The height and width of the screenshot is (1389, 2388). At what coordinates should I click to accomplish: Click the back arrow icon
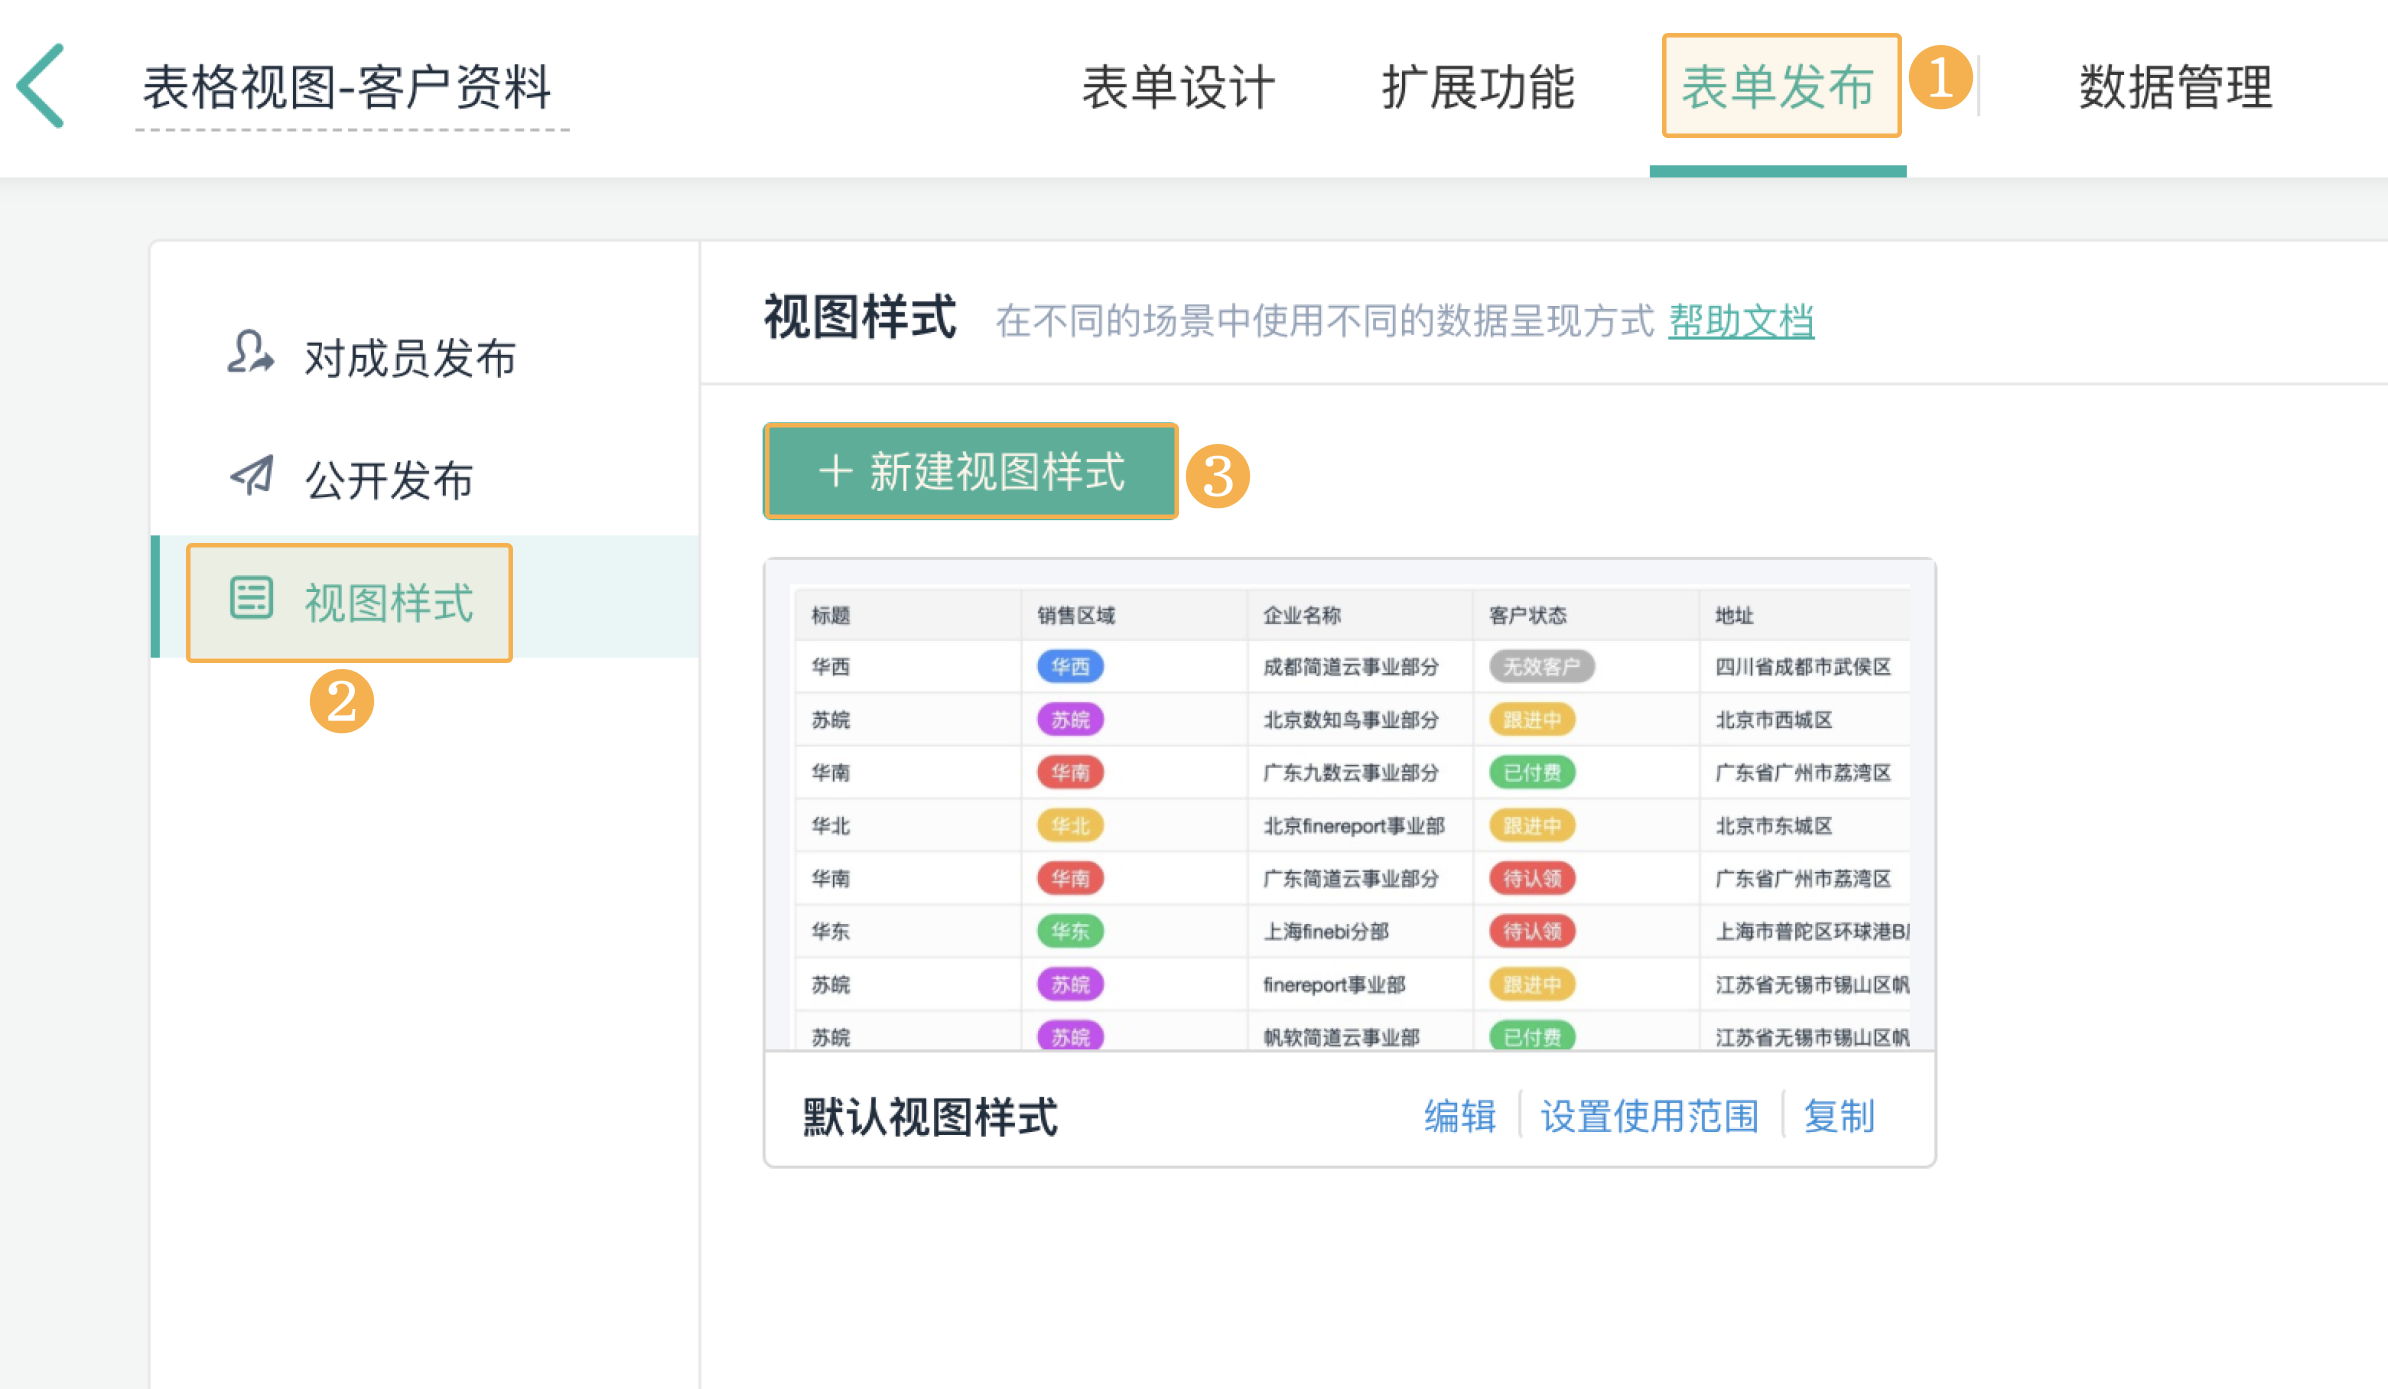coord(41,86)
